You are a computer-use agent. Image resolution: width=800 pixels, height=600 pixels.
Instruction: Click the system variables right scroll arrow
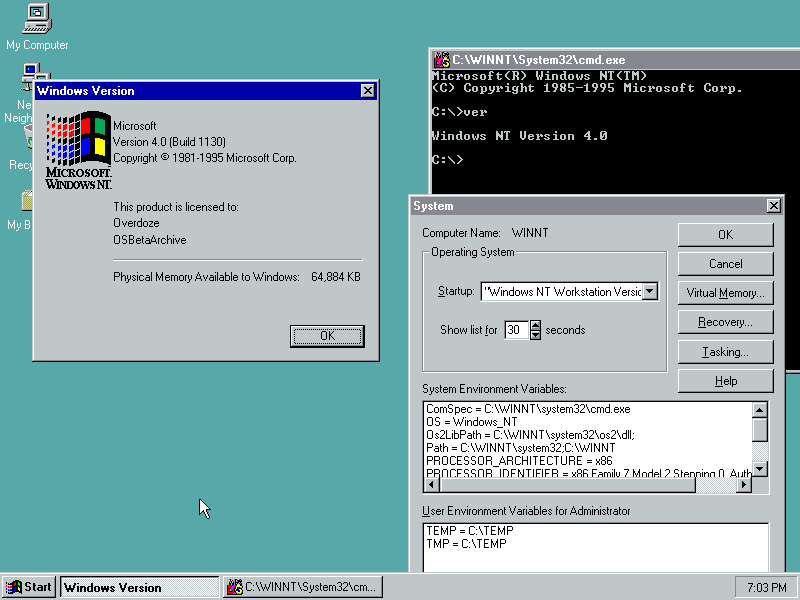[x=743, y=485]
